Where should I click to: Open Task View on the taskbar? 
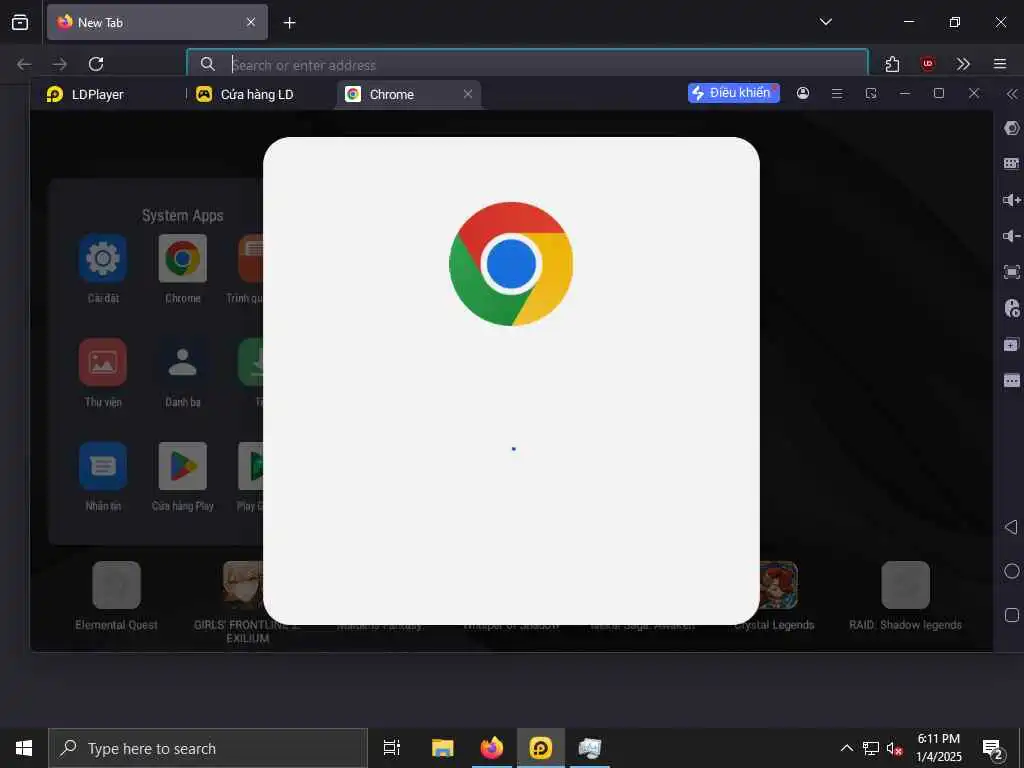392,748
